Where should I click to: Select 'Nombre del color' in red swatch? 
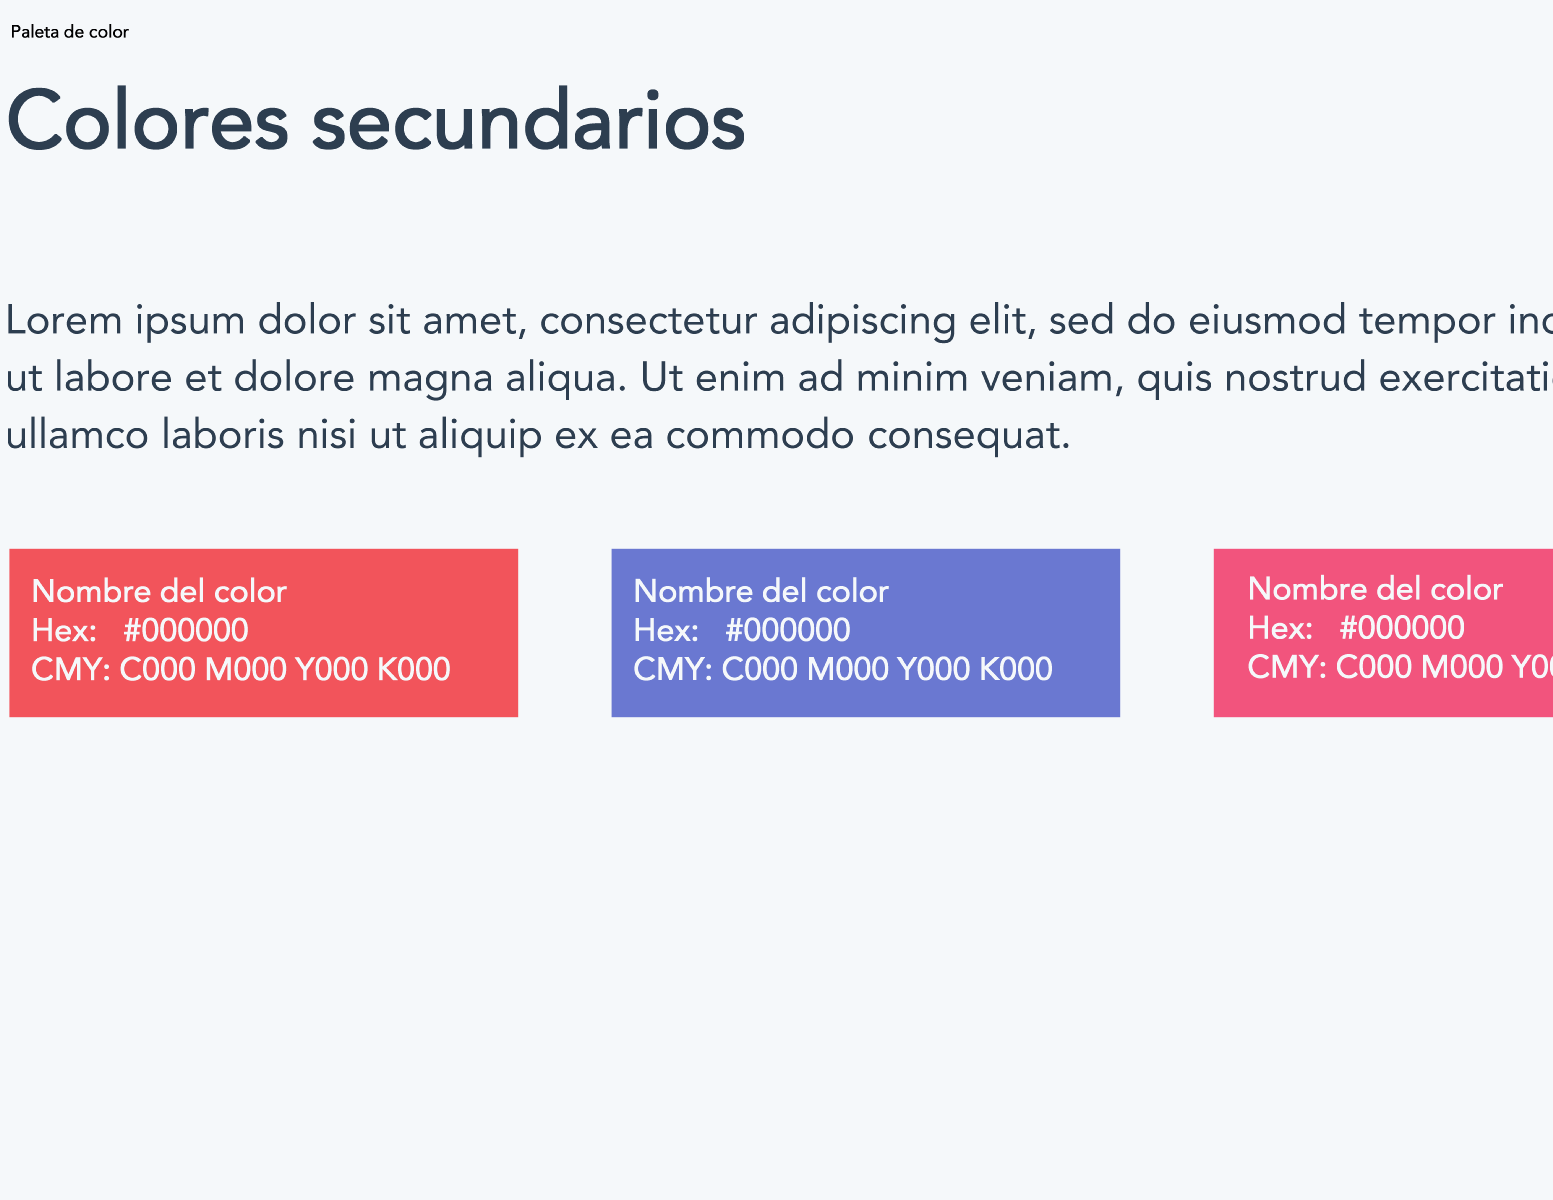[x=159, y=591]
